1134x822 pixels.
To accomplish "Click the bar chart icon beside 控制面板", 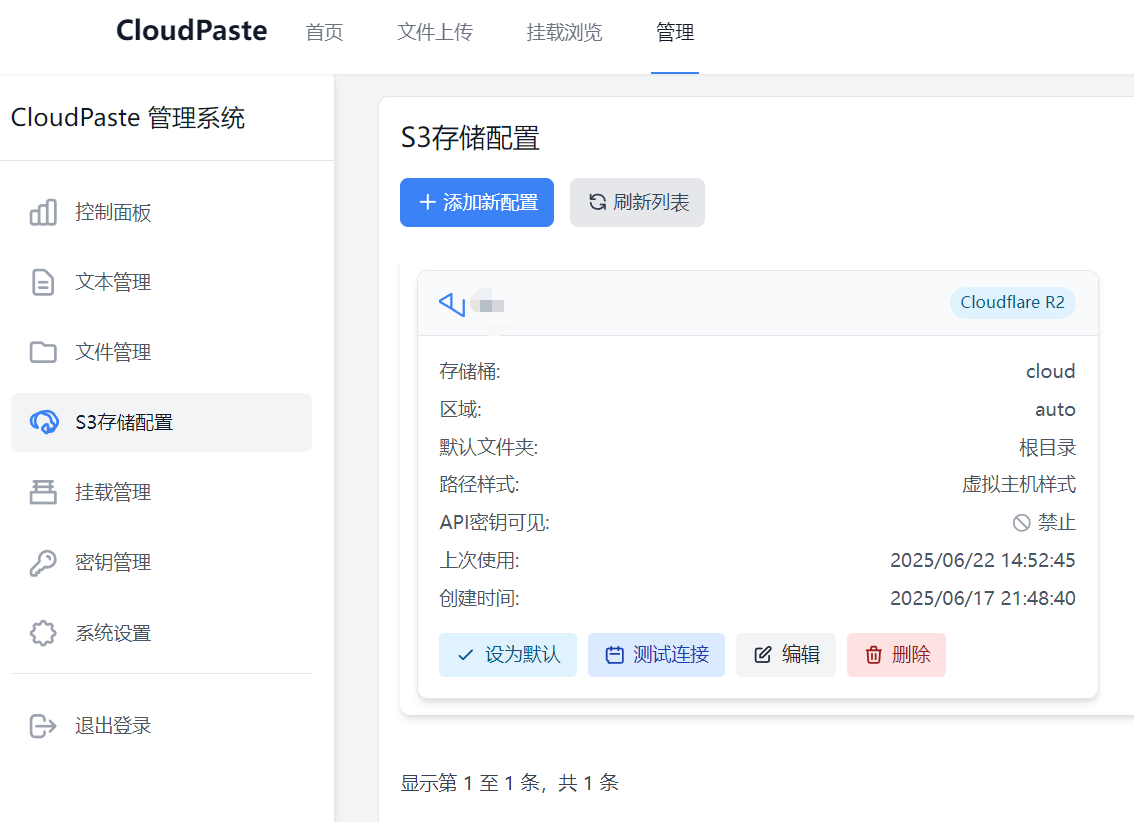I will [43, 212].
